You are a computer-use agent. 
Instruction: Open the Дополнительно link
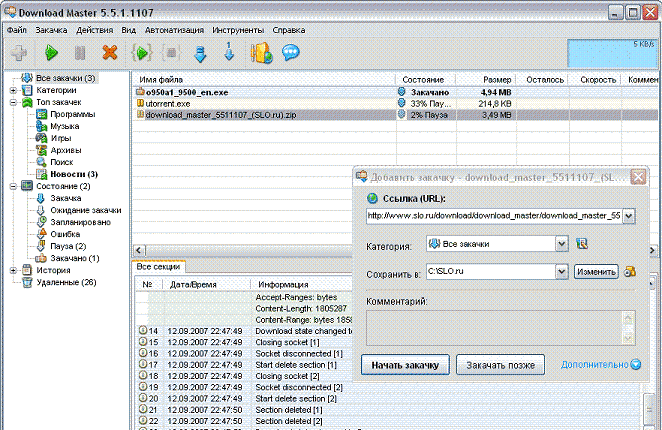pyautogui.click(x=594, y=365)
